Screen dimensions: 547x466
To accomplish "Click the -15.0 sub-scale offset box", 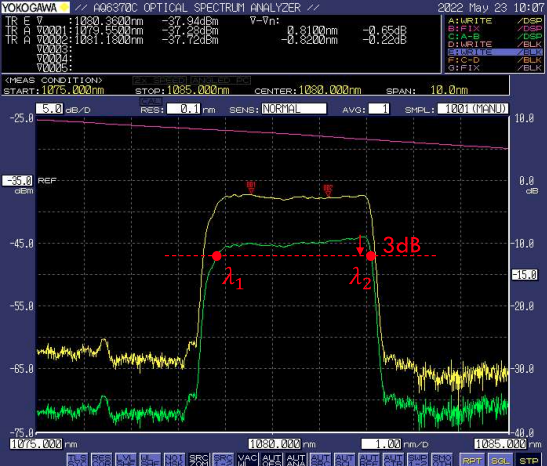I will [525, 275].
